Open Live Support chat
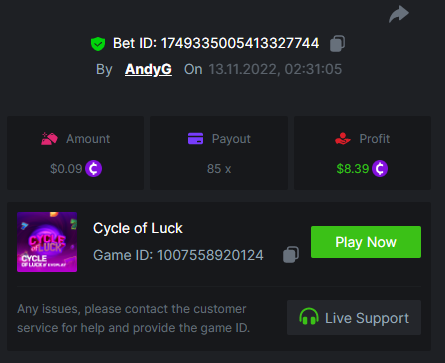Image resolution: width=445 pixels, height=363 pixels. click(354, 317)
